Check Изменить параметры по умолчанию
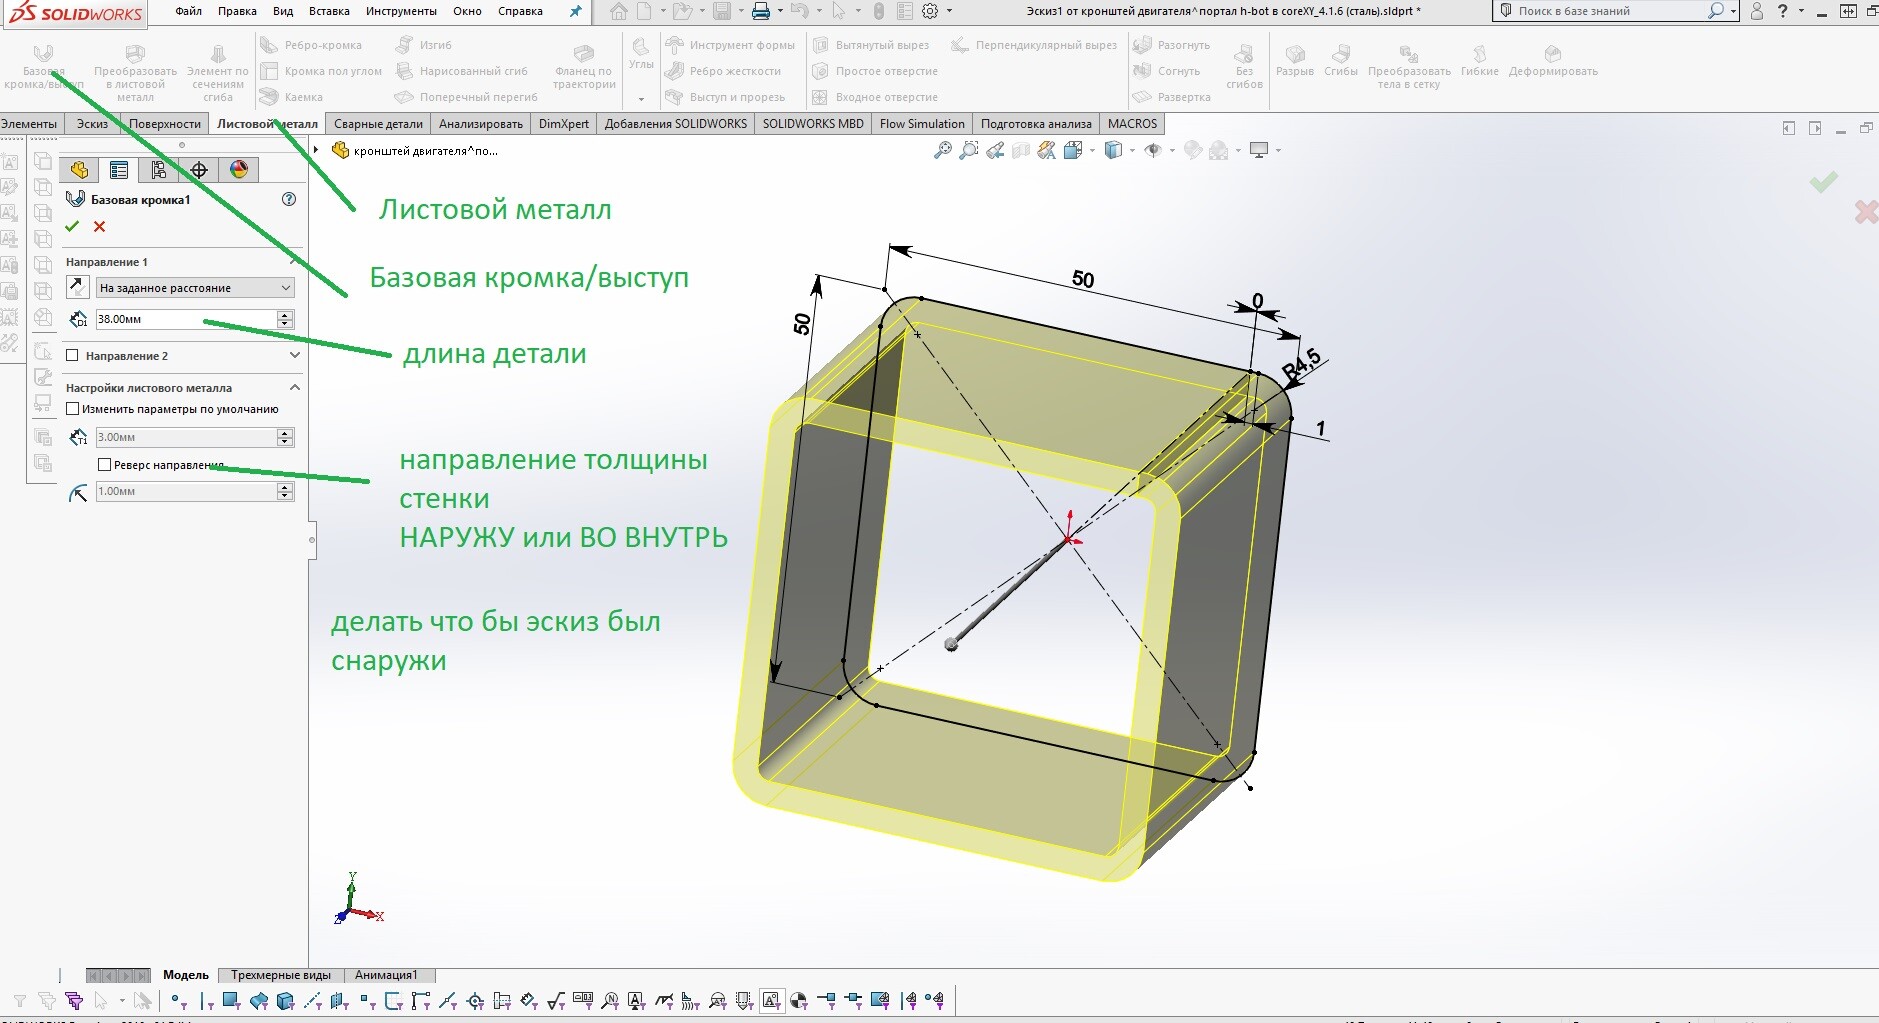Image resolution: width=1879 pixels, height=1023 pixels. click(x=72, y=409)
